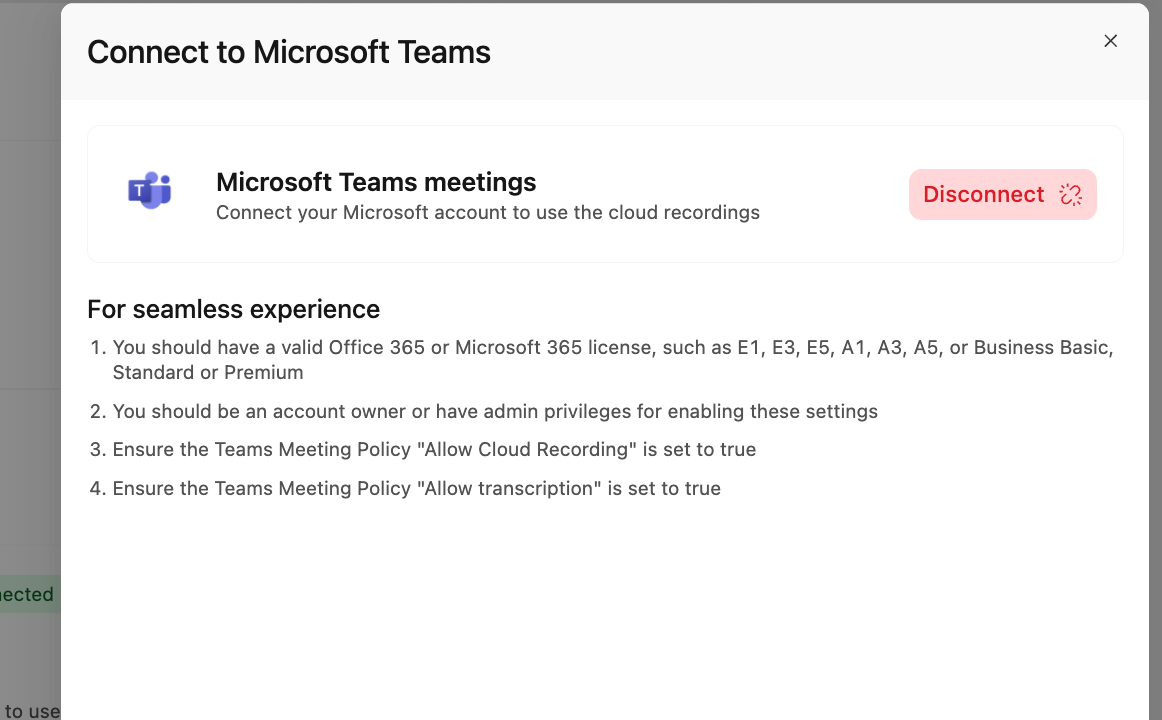
Task: Click the "Microsoft Teams meetings" heading
Action: [x=376, y=181]
